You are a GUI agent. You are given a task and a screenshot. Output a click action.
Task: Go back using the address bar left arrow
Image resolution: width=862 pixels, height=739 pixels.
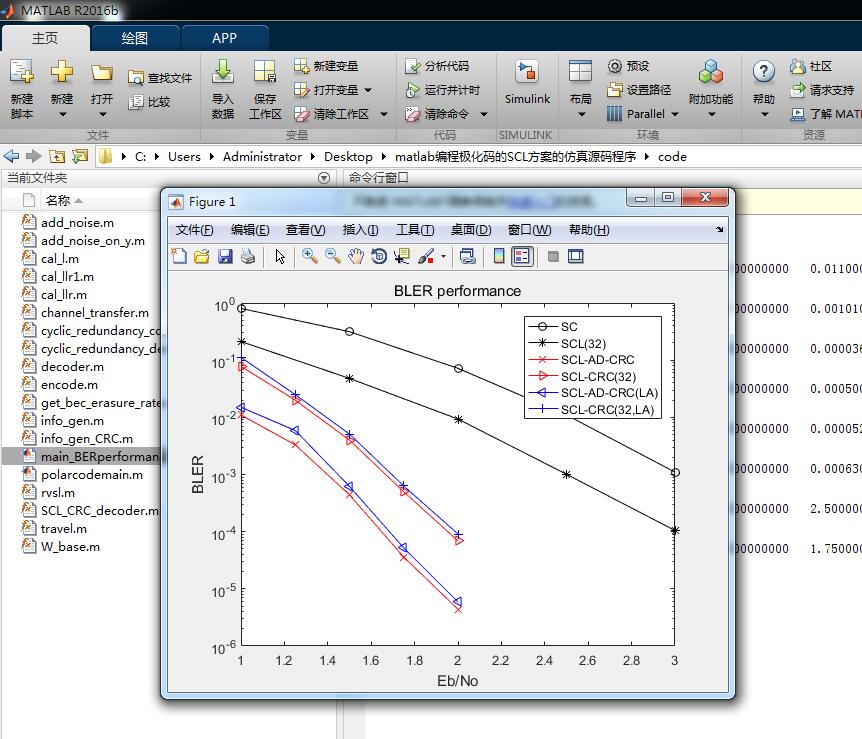[12, 156]
